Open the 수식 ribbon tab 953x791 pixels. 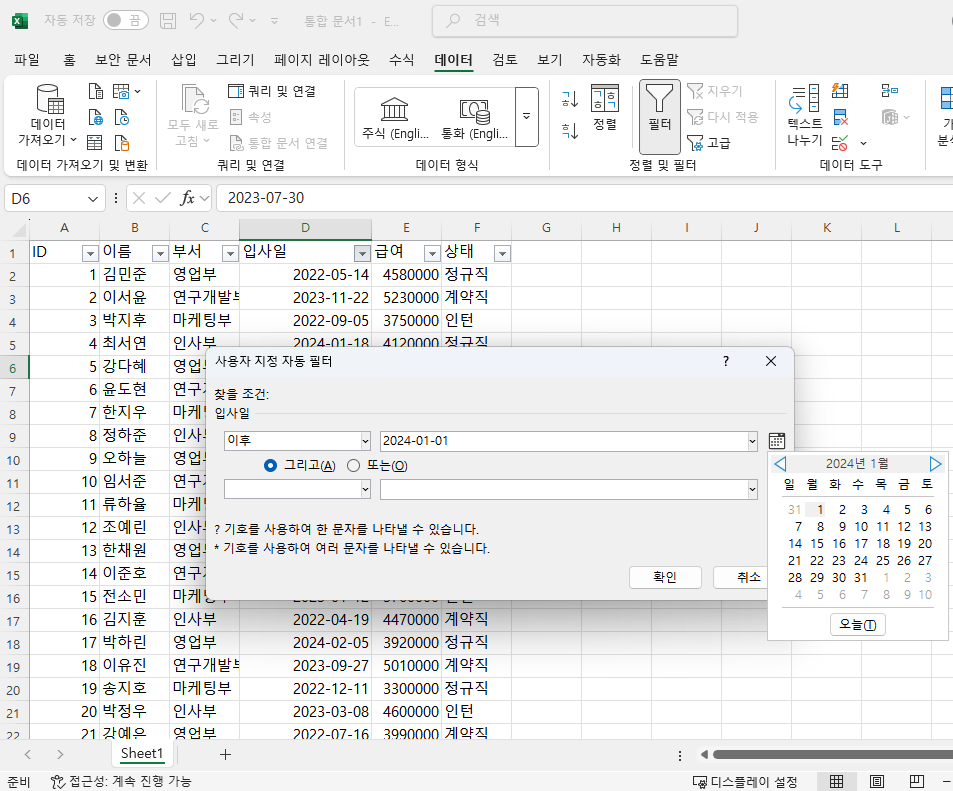coord(400,59)
